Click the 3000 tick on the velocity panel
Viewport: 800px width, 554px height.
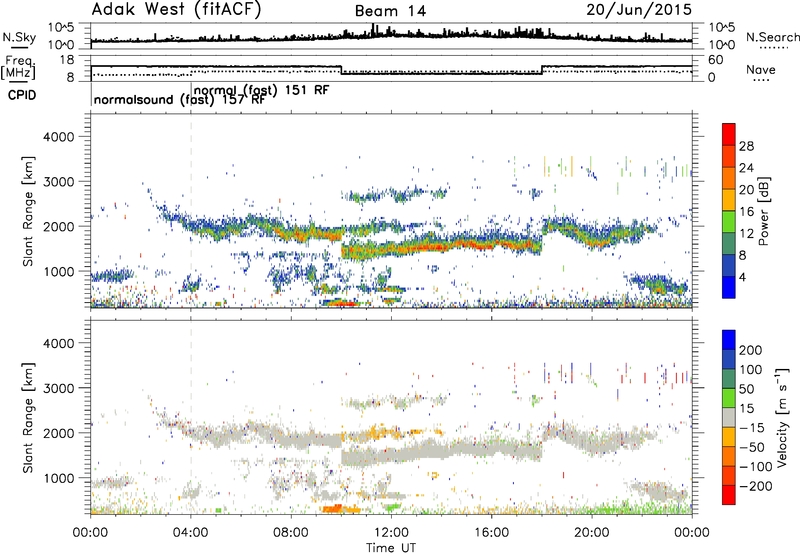pyautogui.click(x=58, y=388)
